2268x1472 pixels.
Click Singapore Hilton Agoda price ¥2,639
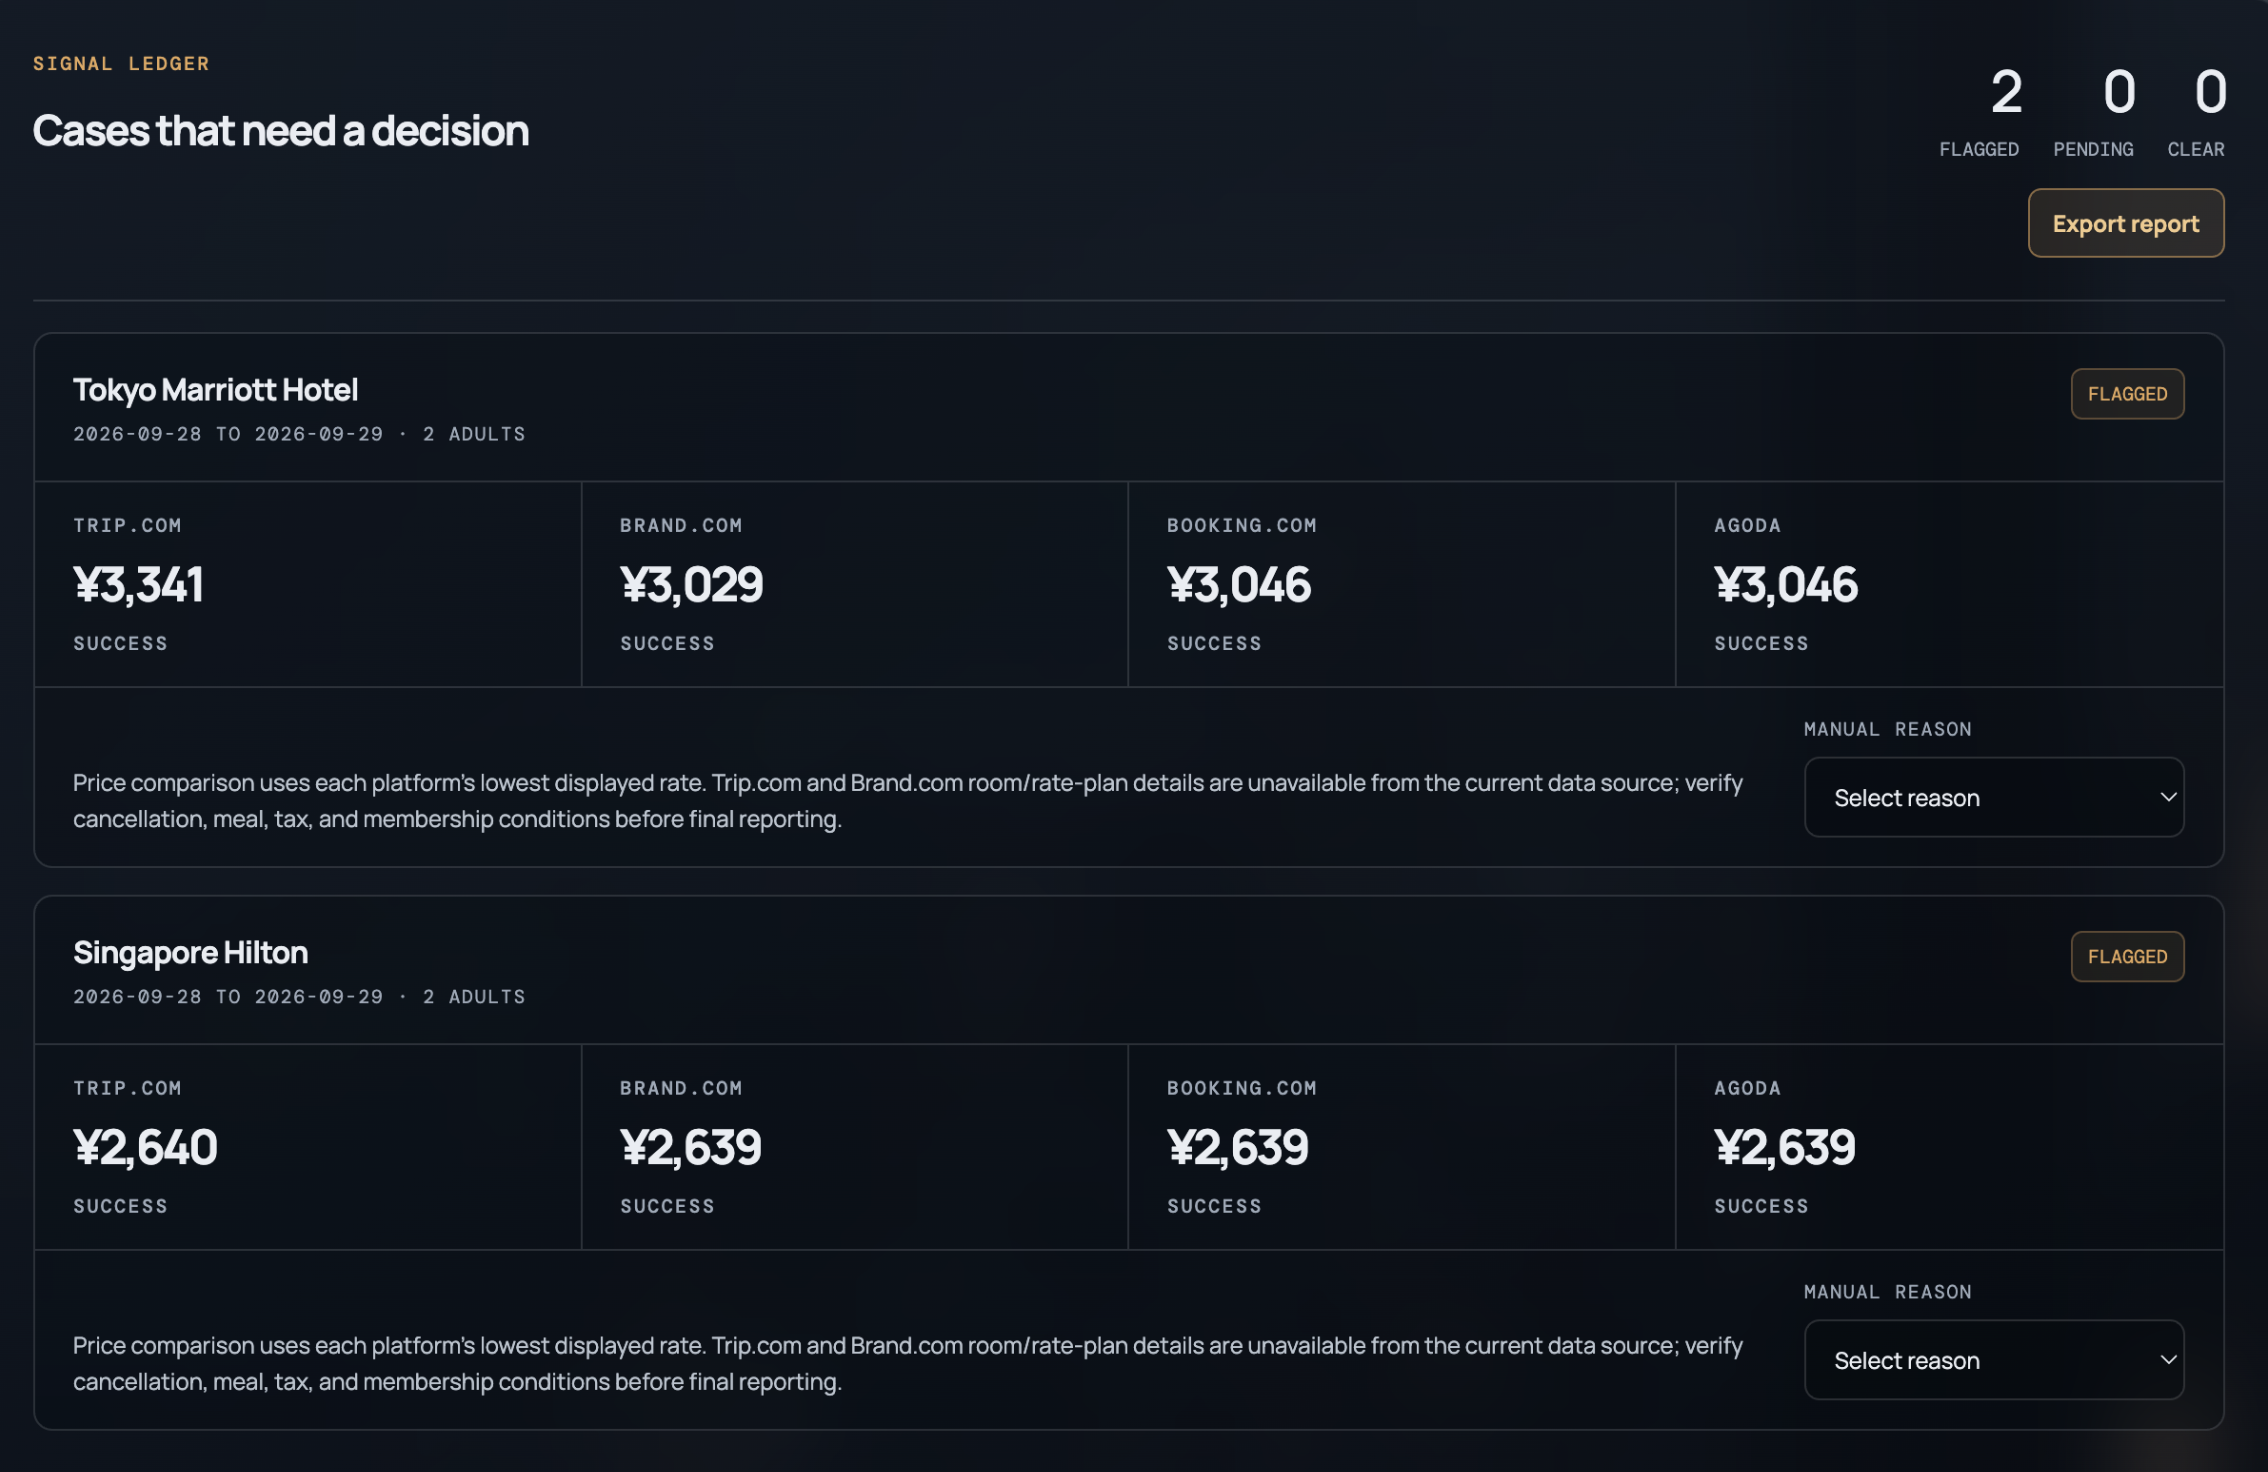point(1784,1147)
